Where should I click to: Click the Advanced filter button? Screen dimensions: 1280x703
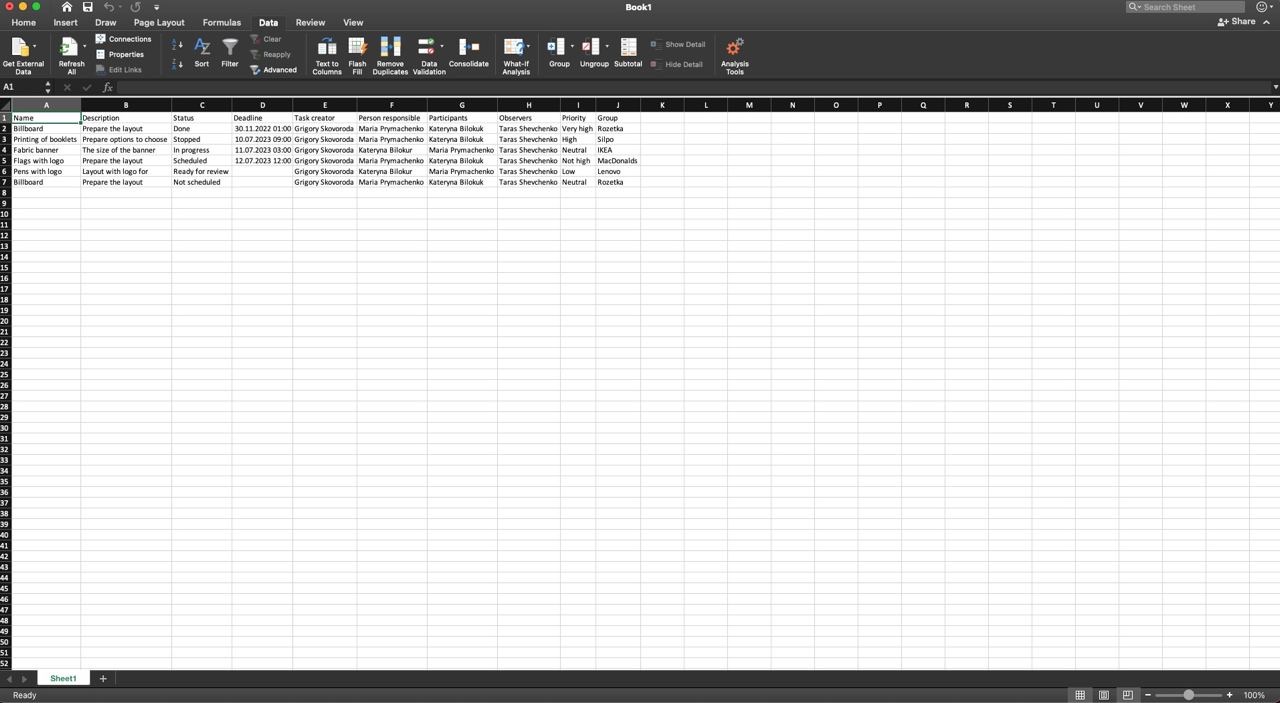point(274,70)
